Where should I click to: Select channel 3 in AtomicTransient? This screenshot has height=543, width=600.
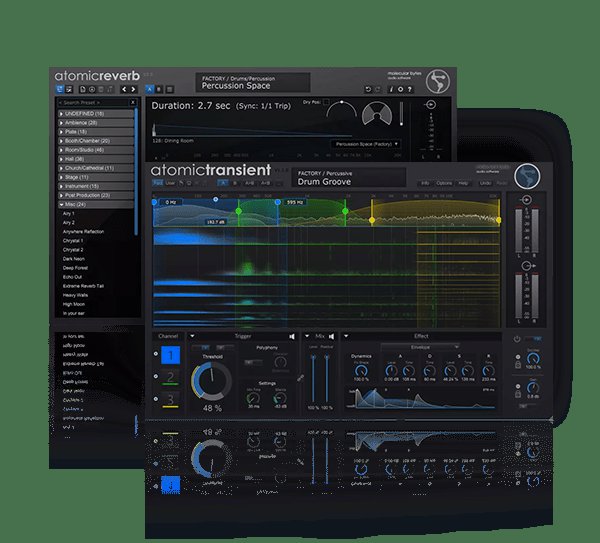pos(170,400)
